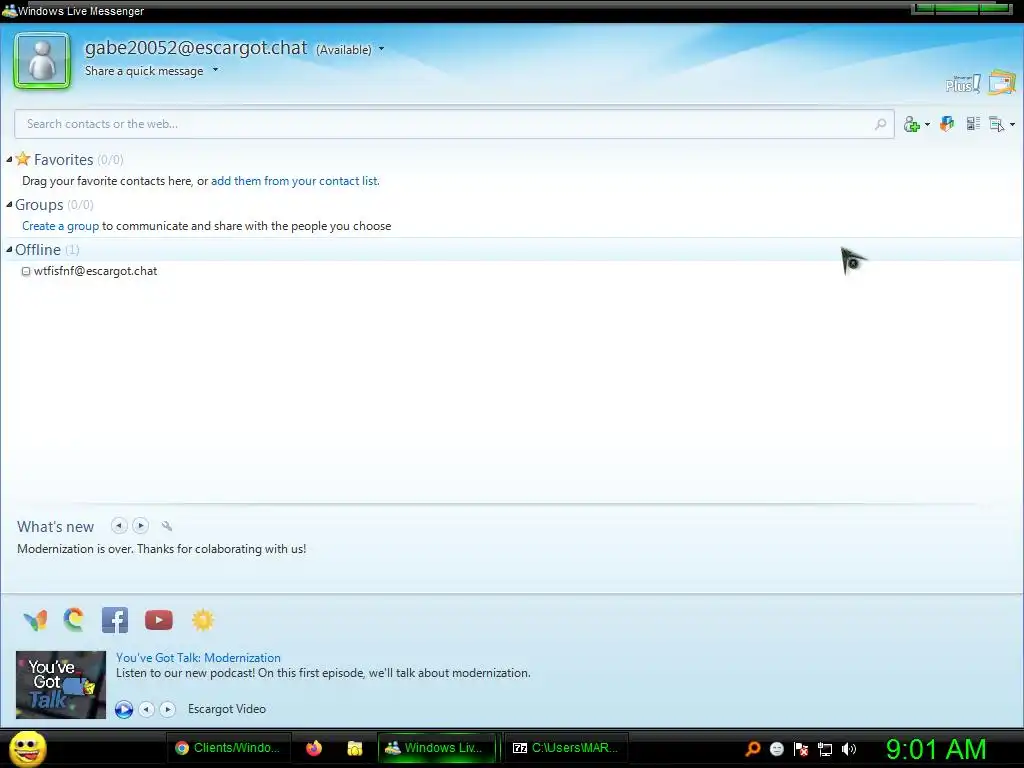Click the network tray icon
Screen dimensions: 1024x768
click(825, 750)
